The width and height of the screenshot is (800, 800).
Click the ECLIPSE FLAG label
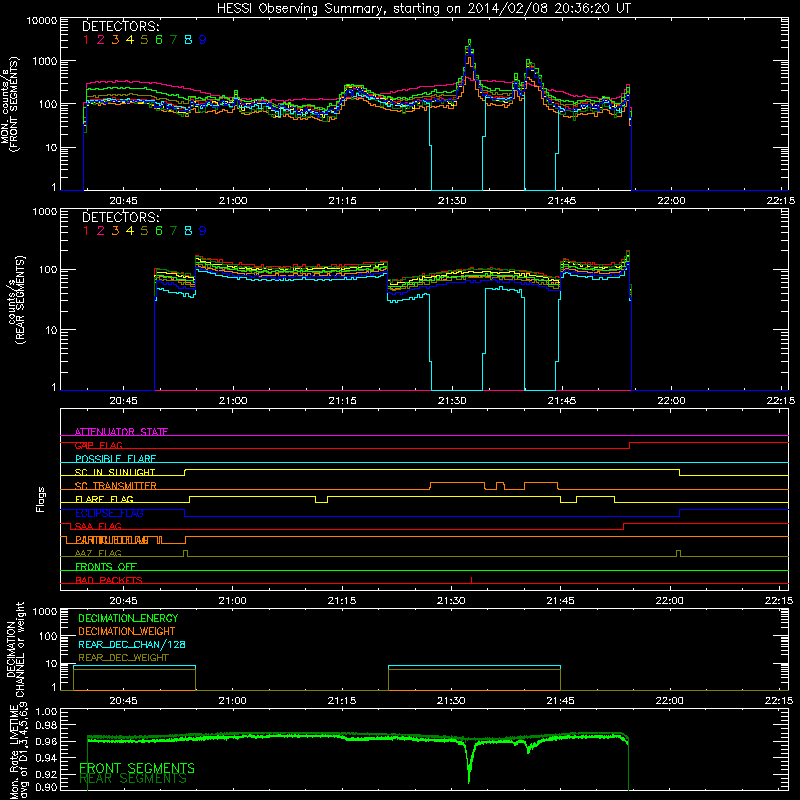click(x=109, y=513)
